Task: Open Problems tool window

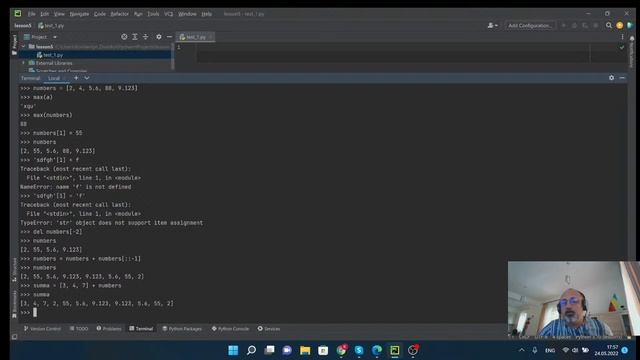Action: [109, 329]
